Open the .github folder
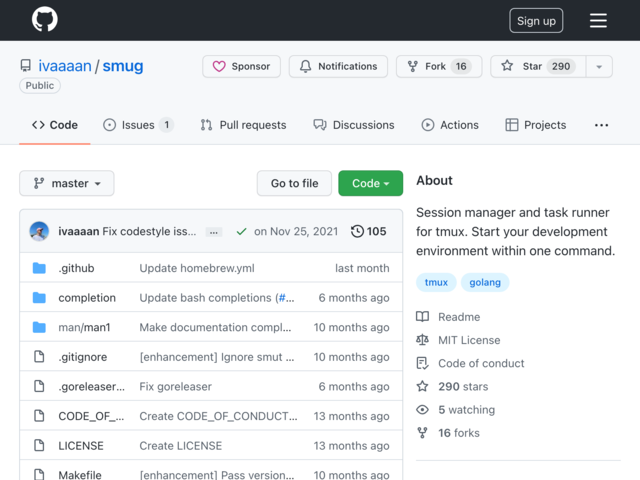Screen dimensions: 640x480 click(x=76, y=268)
